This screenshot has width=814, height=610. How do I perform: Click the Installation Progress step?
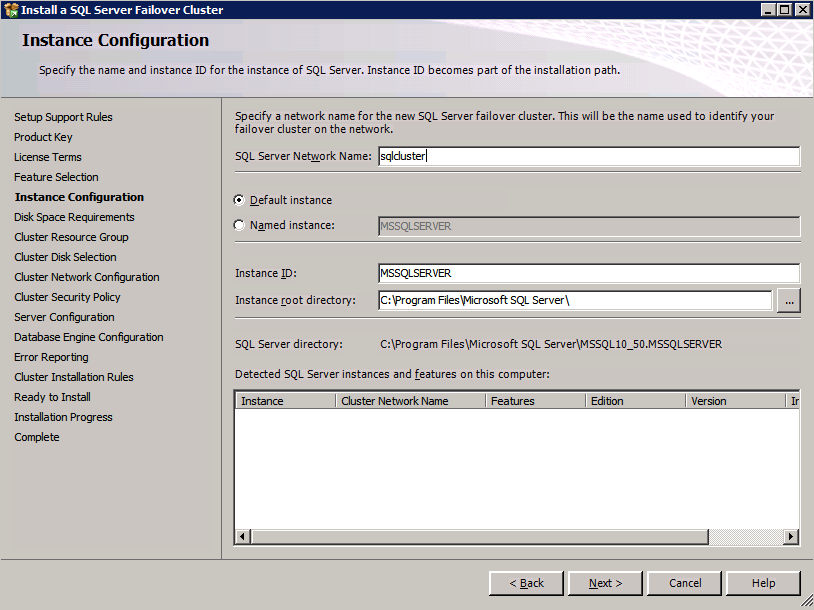[63, 417]
